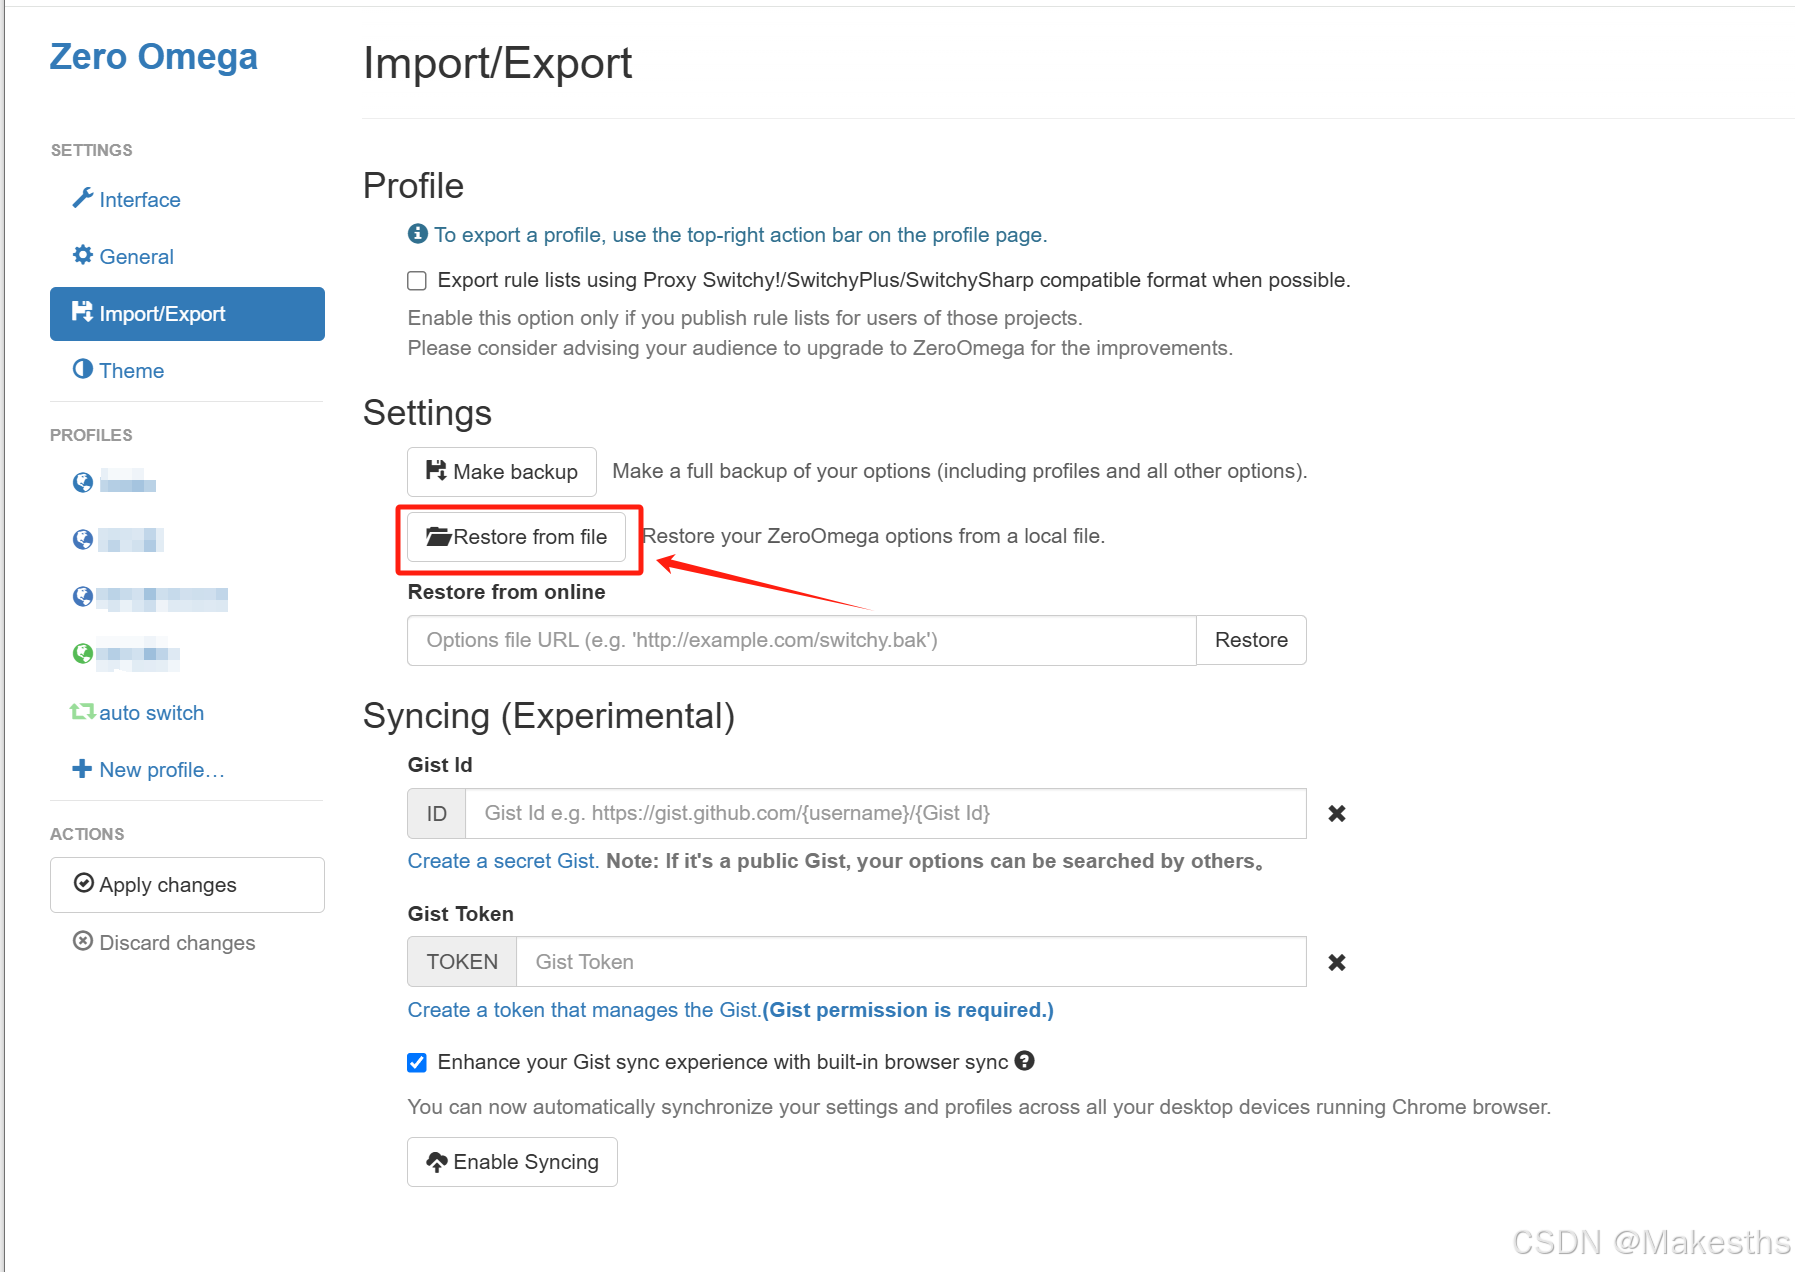This screenshot has width=1795, height=1272.
Task: Click the Apply changes button
Action: tap(187, 885)
